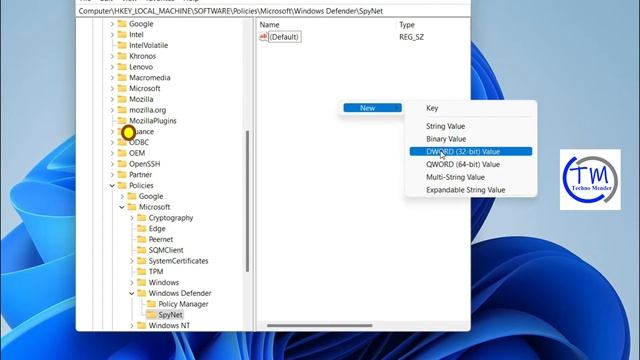Click the Khronos folder icon
Viewport: 640px width, 360px height.
(122, 56)
